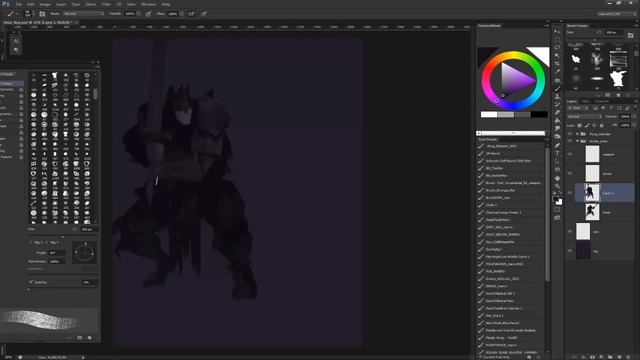Toggle Spacing checkbox in Brush panel
640x360 pixels.
[31, 282]
